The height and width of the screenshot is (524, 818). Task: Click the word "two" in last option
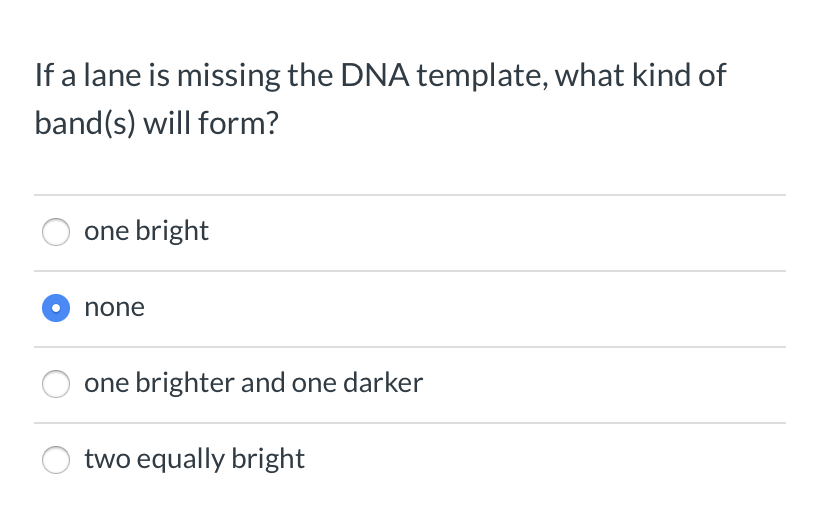tap(107, 459)
